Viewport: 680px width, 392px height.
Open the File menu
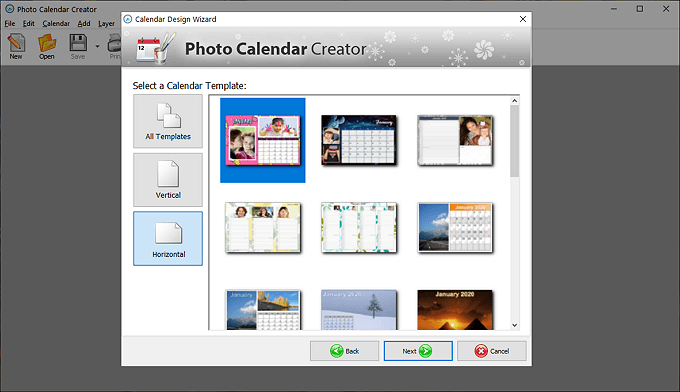point(10,23)
